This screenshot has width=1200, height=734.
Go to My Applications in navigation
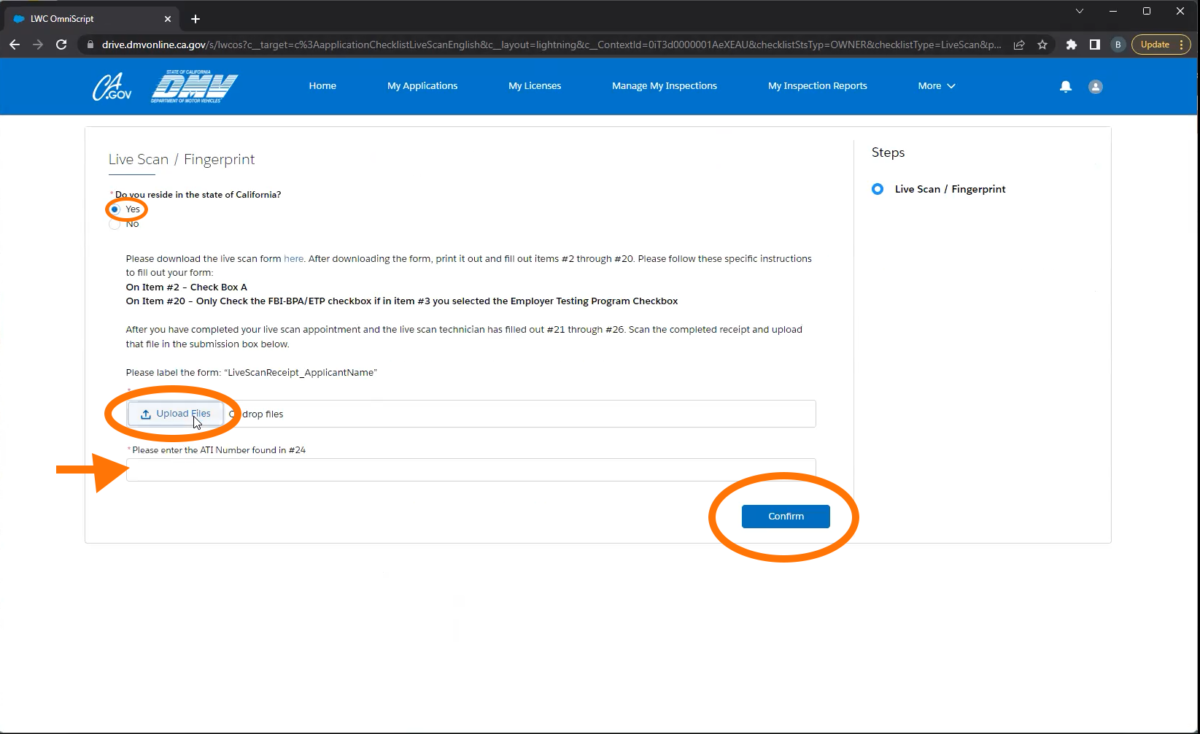click(x=422, y=86)
